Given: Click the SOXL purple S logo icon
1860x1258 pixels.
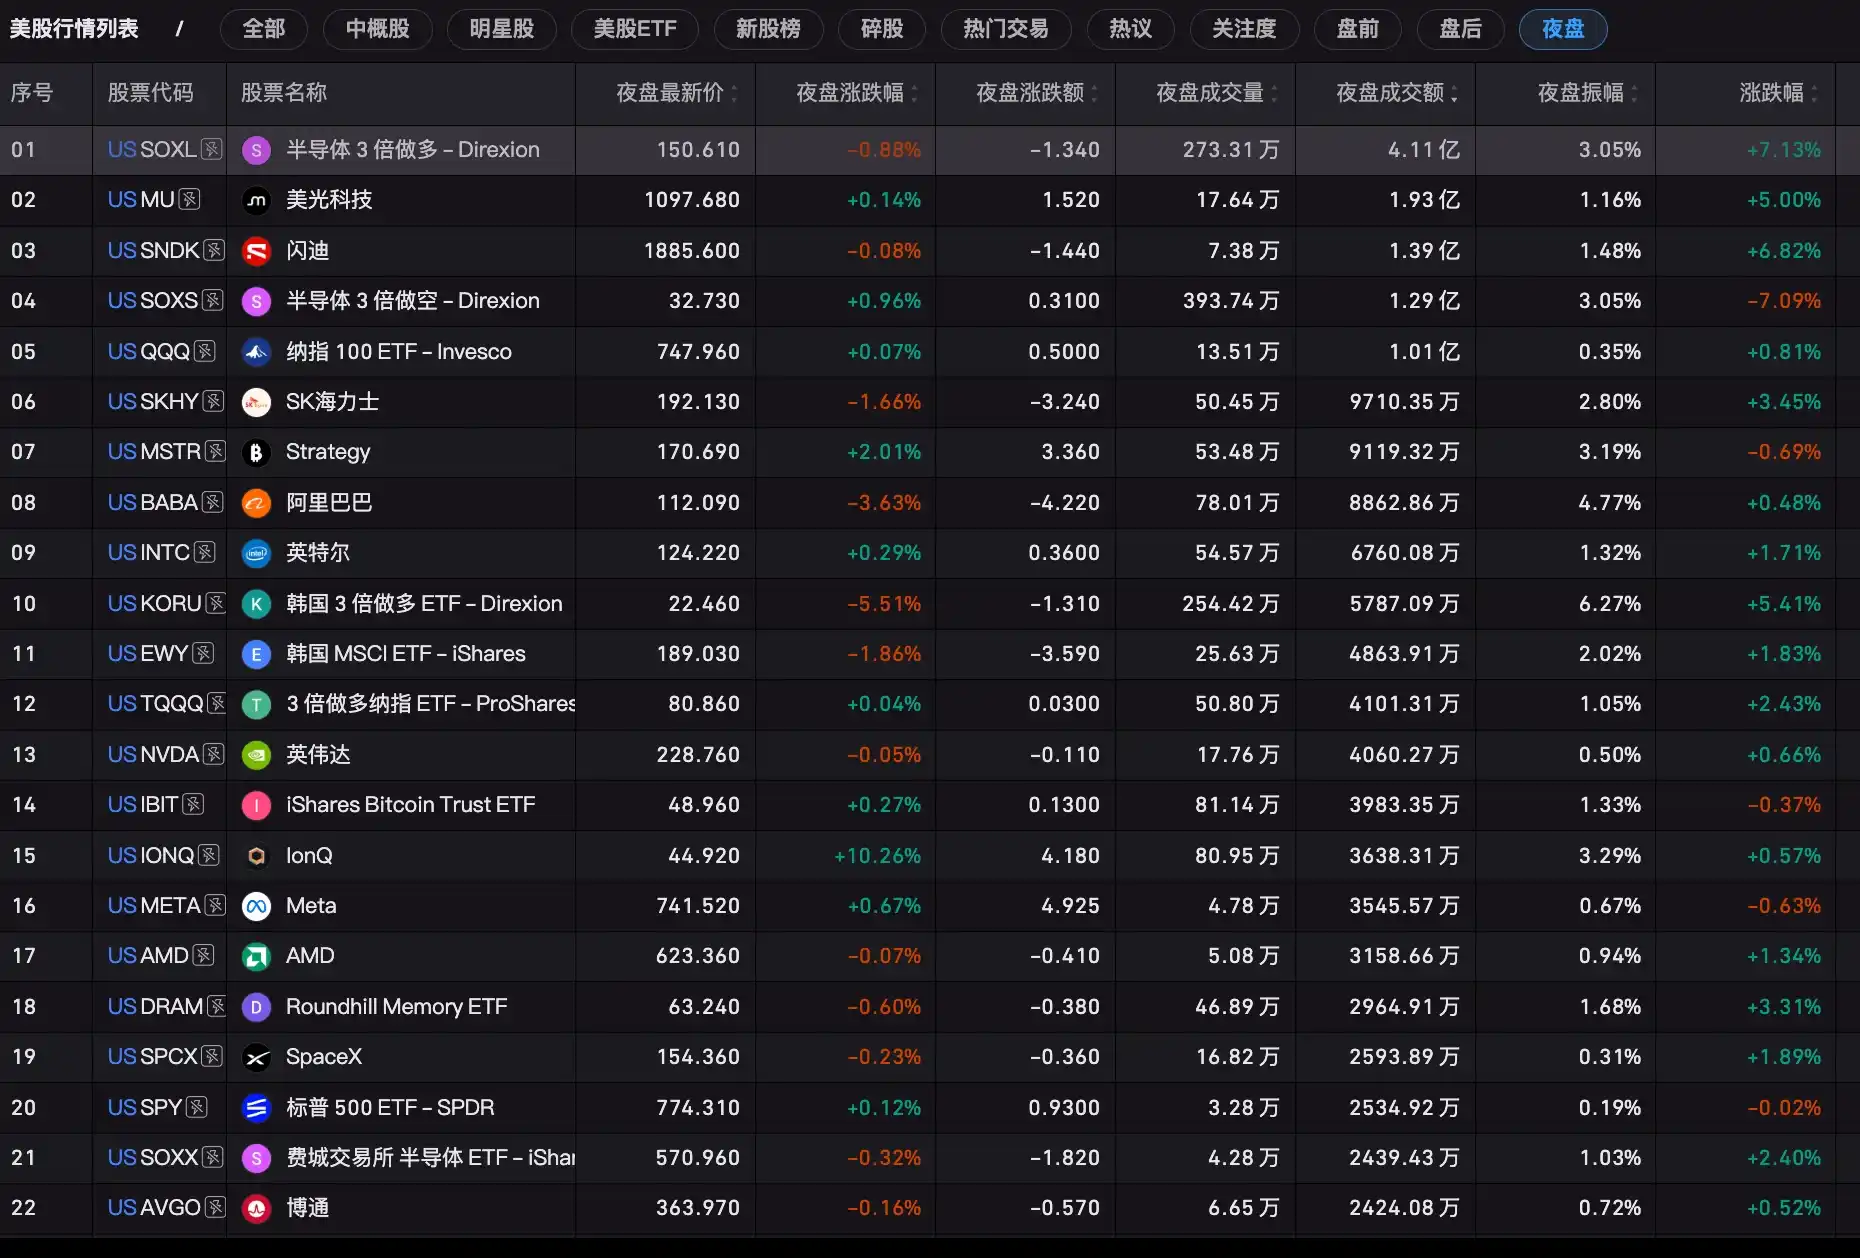Looking at the screenshot, I should 257,150.
